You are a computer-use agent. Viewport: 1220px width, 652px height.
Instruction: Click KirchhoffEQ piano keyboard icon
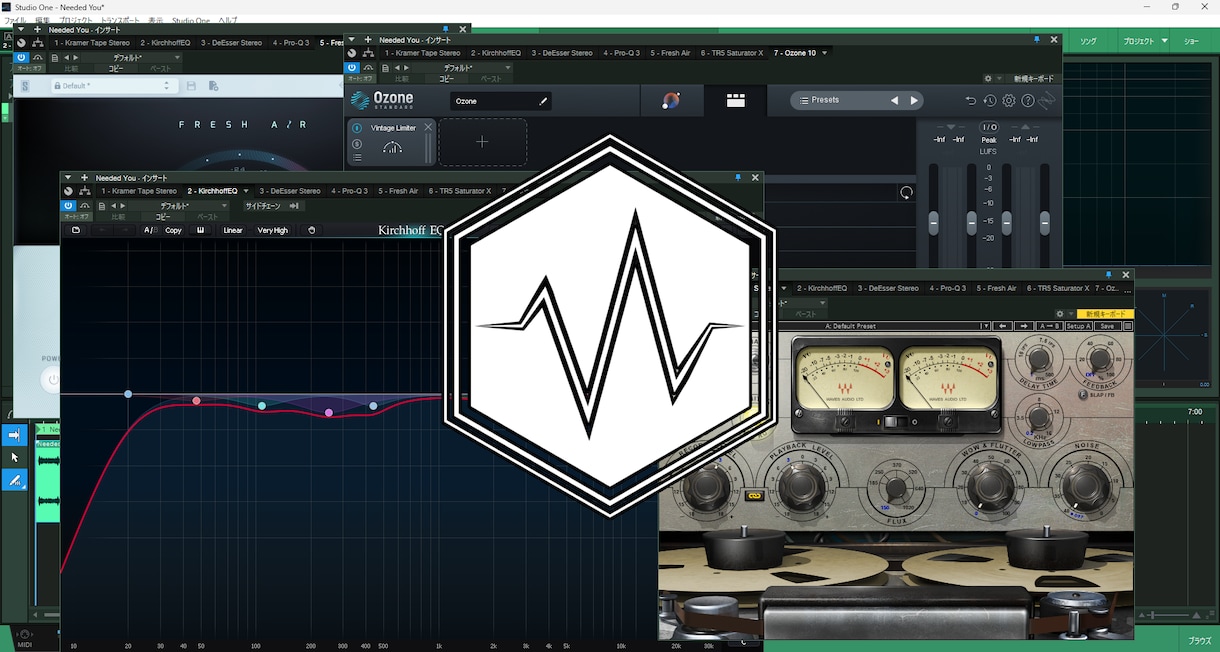pos(201,230)
